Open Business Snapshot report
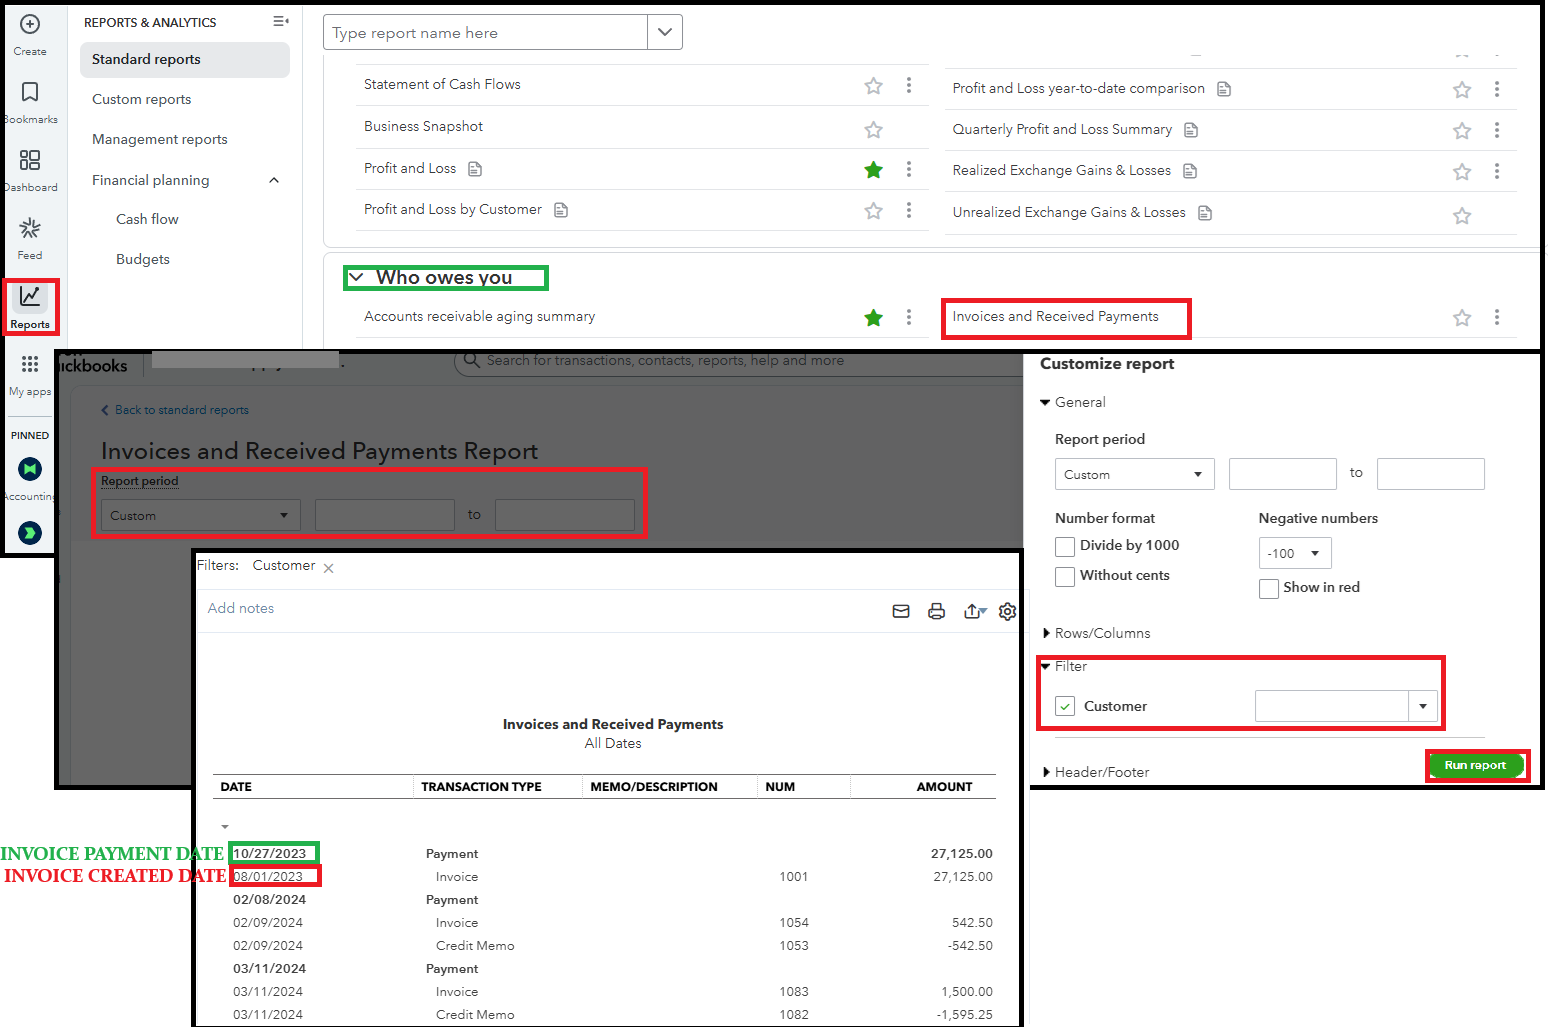Image resolution: width=1548 pixels, height=1027 pixels. tap(423, 126)
